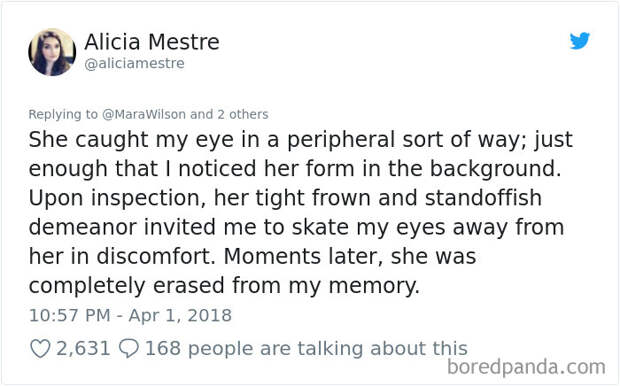Image resolution: width=620 pixels, height=386 pixels.
Task: Click the word "demeanor" in the tweet
Action: pyautogui.click(x=82, y=227)
